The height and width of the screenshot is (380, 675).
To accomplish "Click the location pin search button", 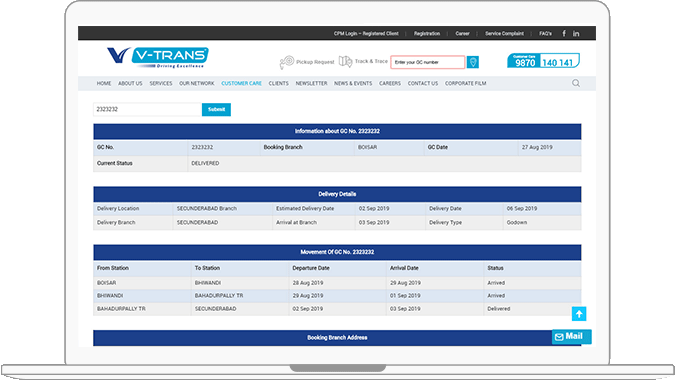I will point(473,62).
